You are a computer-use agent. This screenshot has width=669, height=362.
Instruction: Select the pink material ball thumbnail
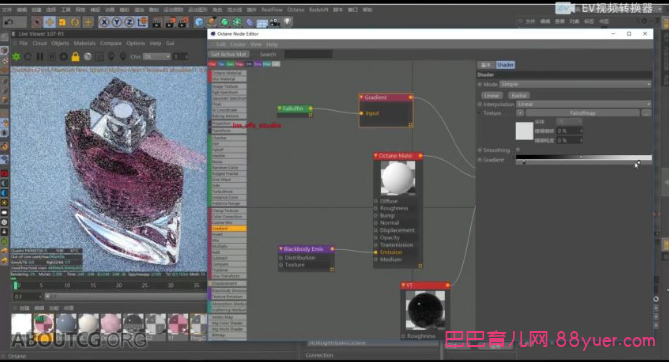pos(111,324)
